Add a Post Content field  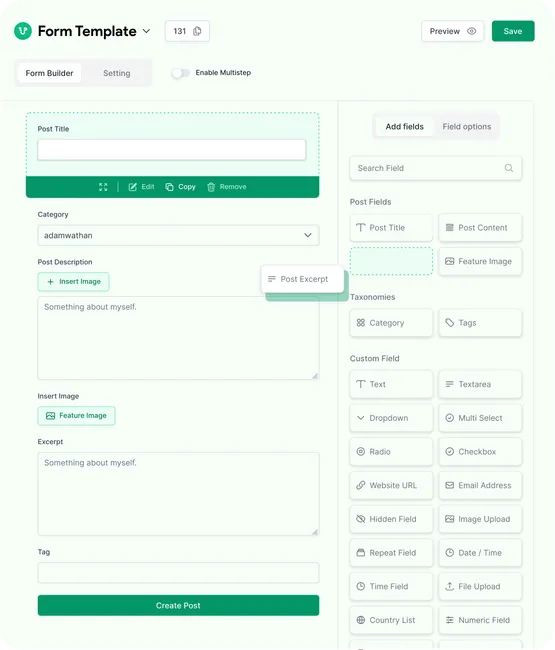pyautogui.click(x=480, y=228)
